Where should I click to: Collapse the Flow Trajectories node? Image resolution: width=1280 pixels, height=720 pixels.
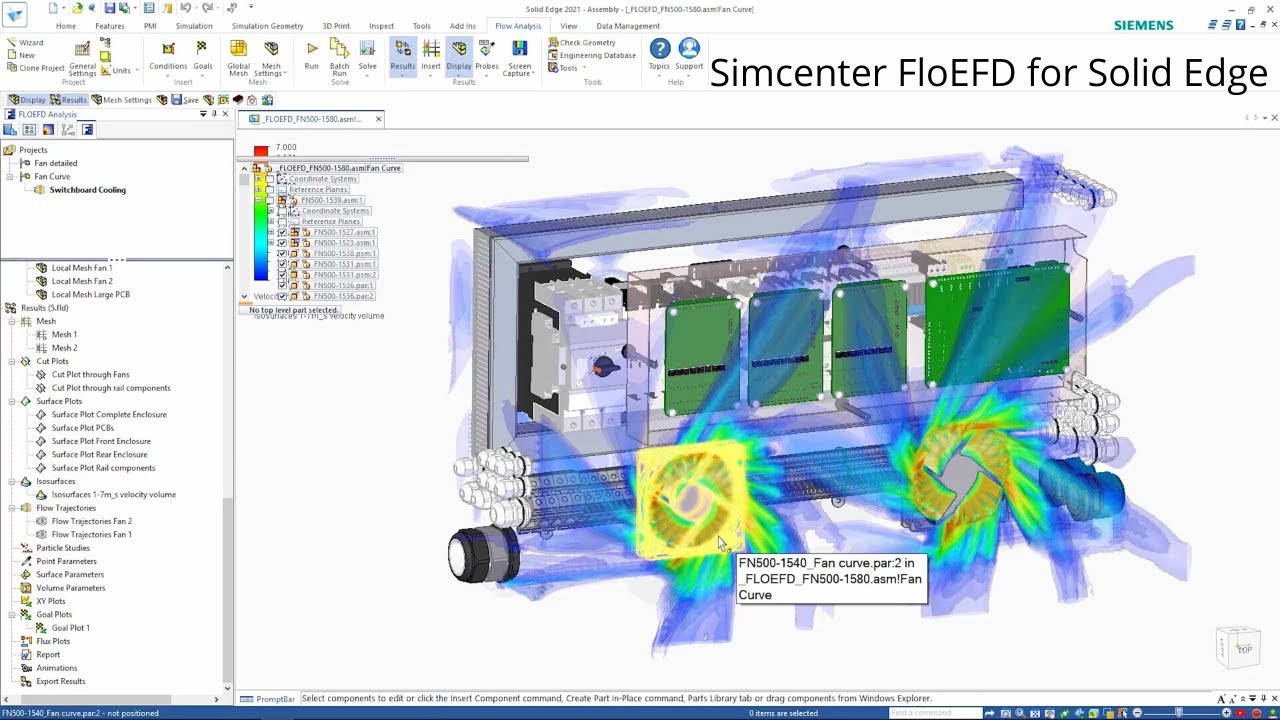(x=11, y=508)
